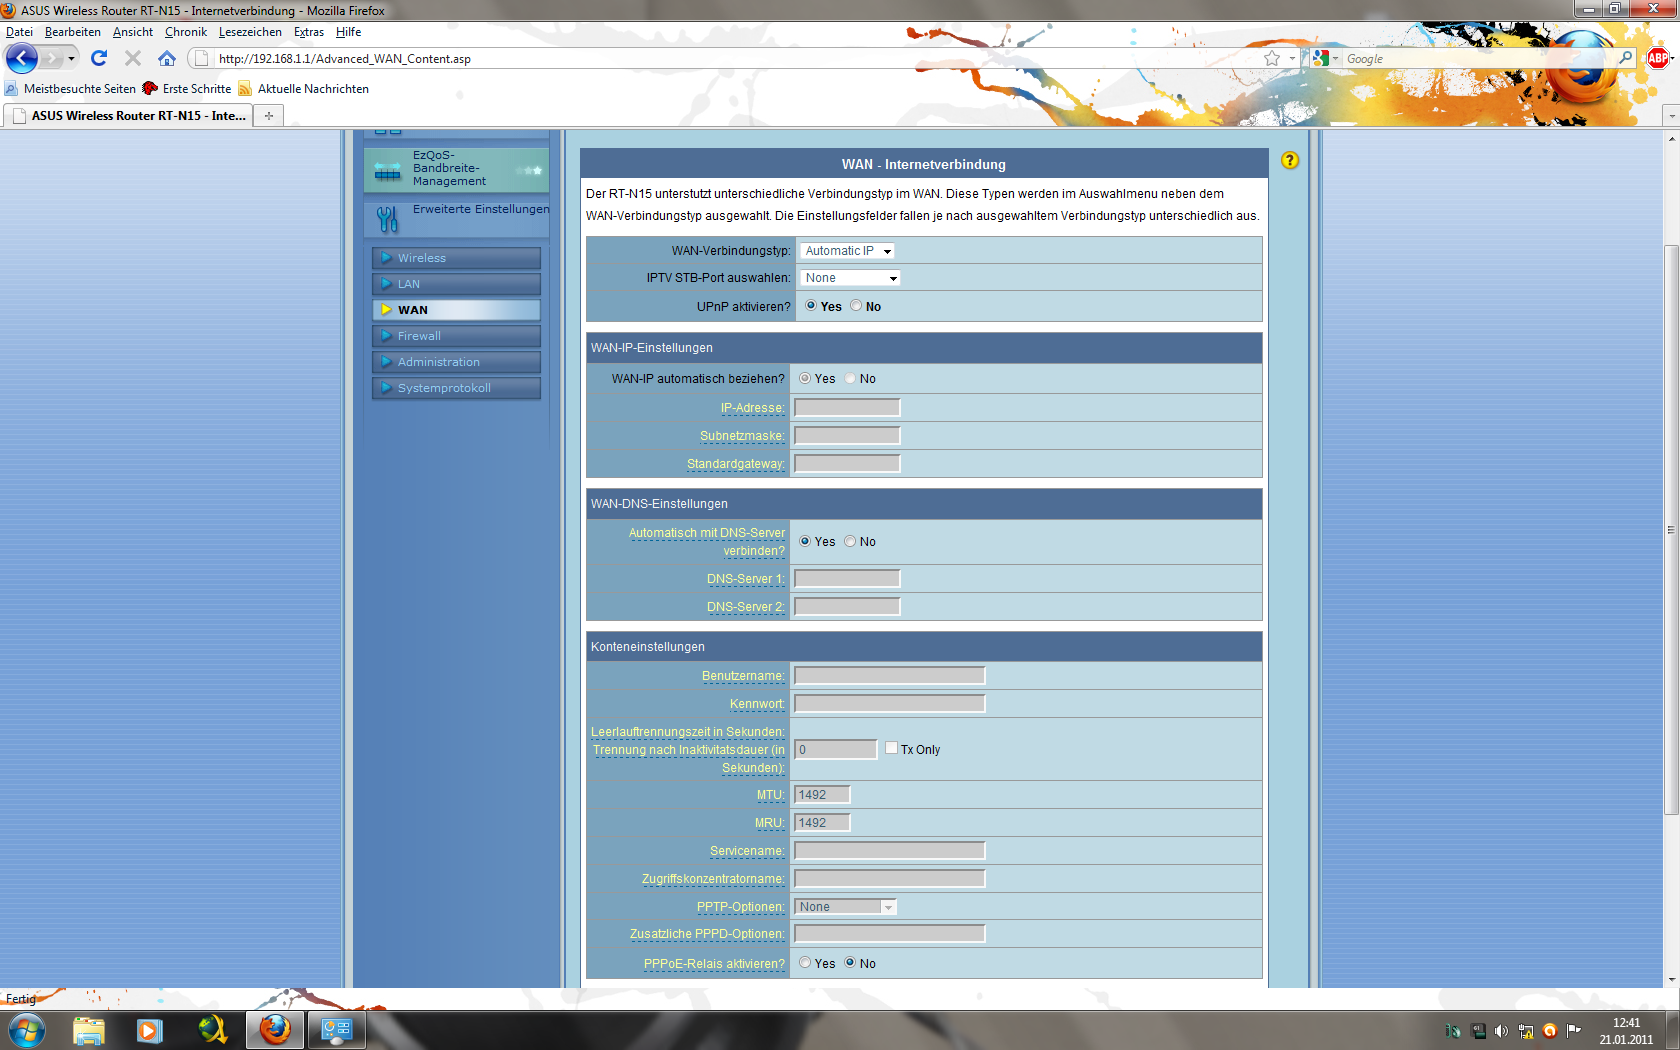The image size is (1680, 1050).
Task: Open the Wireless settings item
Action: tap(456, 258)
